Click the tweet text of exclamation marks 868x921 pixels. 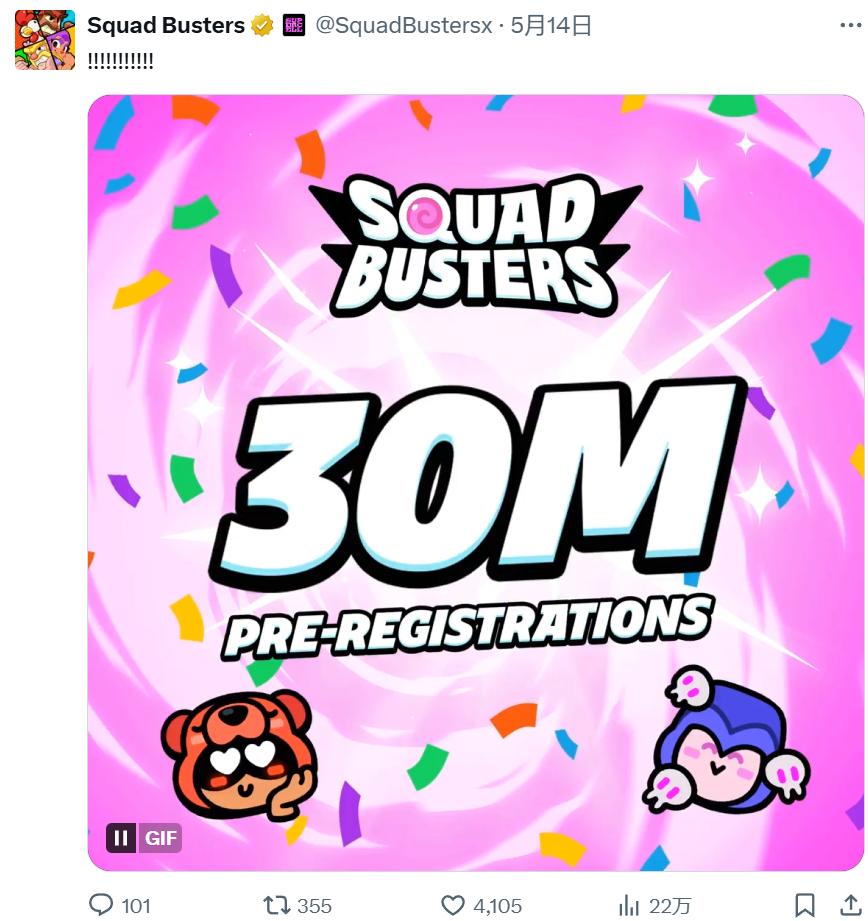[x=121, y=60]
